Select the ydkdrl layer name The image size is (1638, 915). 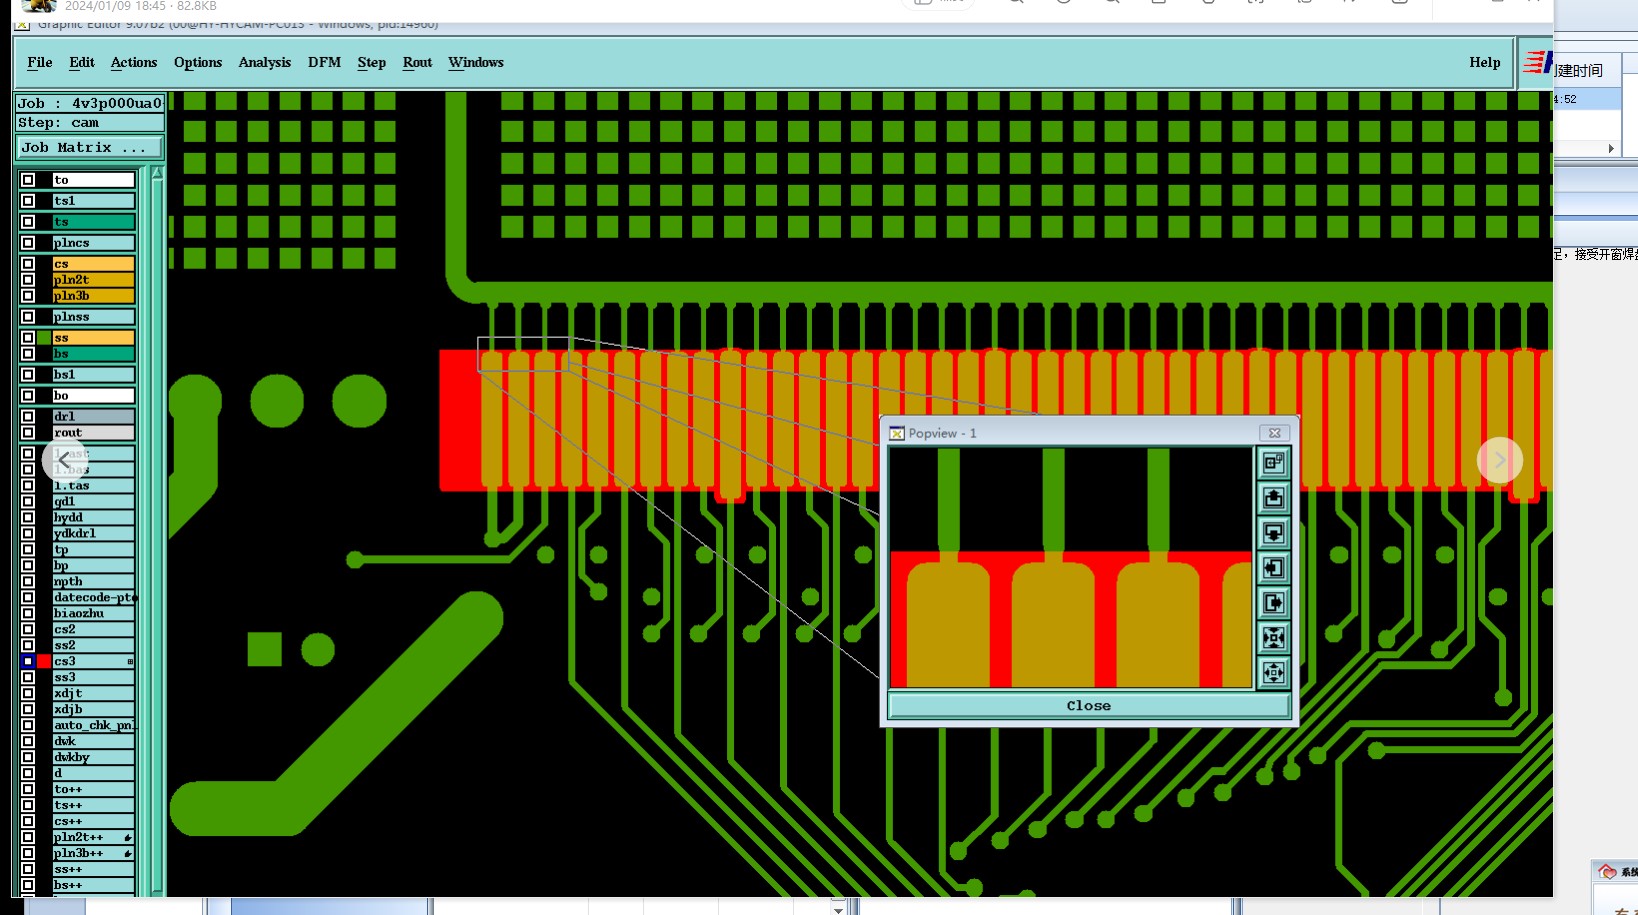tap(93, 533)
